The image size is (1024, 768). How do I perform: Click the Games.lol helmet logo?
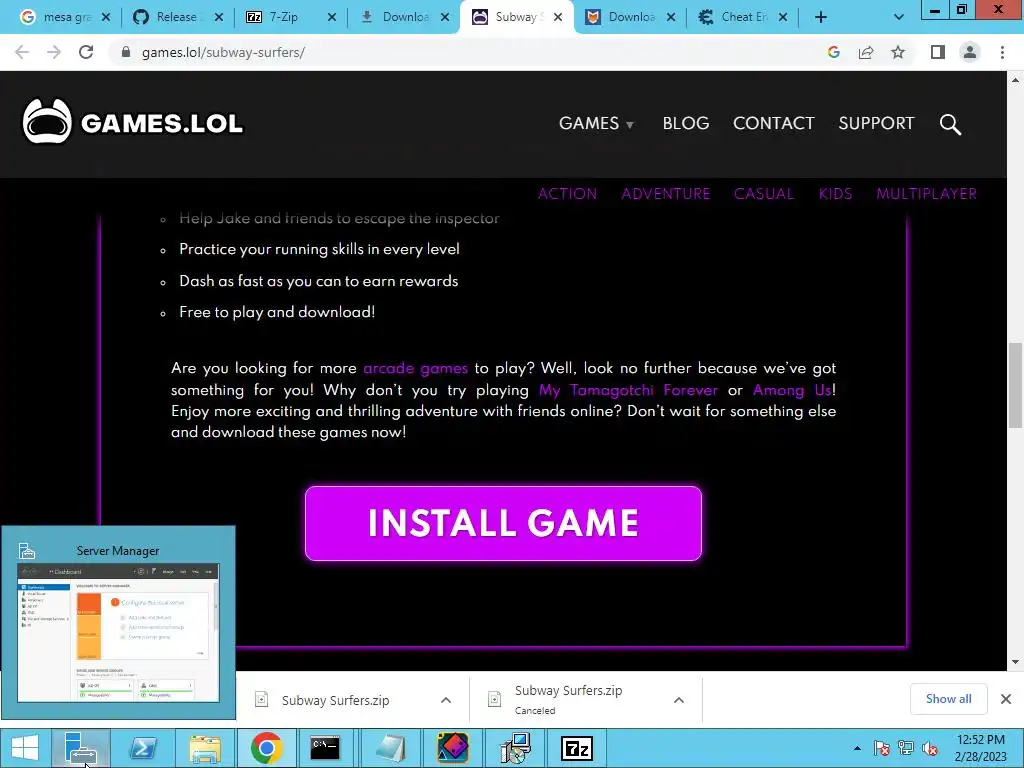pyautogui.click(x=47, y=121)
